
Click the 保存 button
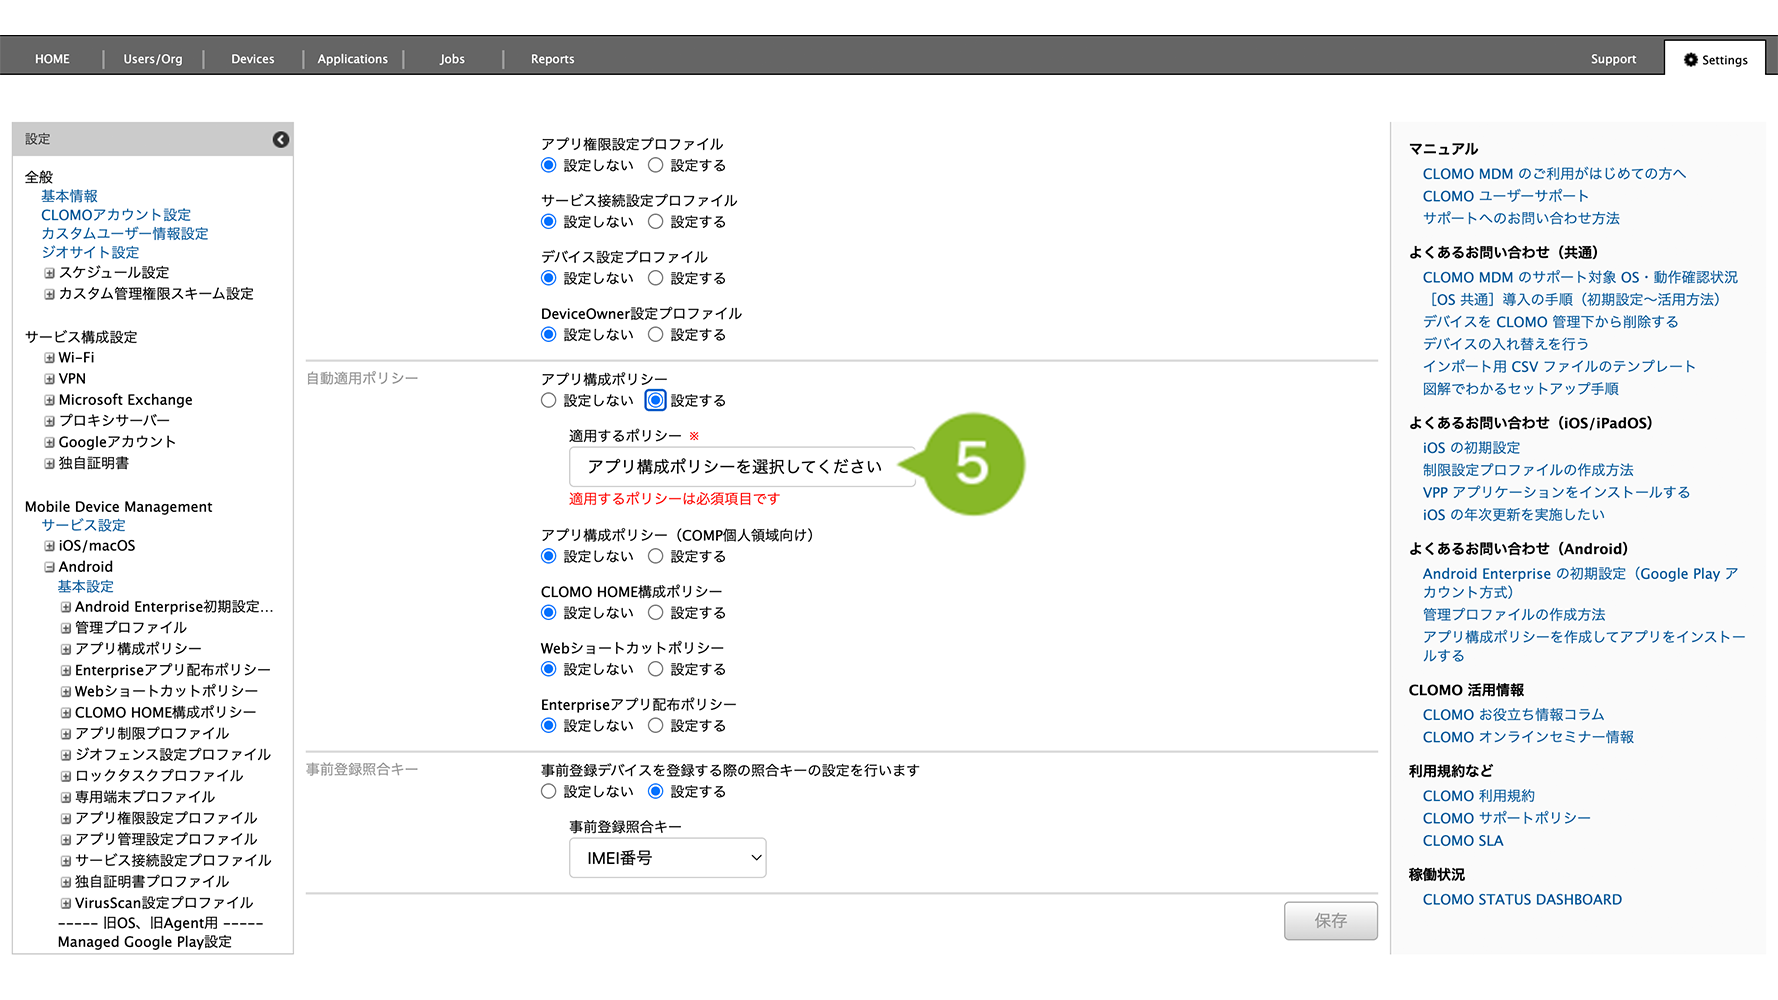1330,921
